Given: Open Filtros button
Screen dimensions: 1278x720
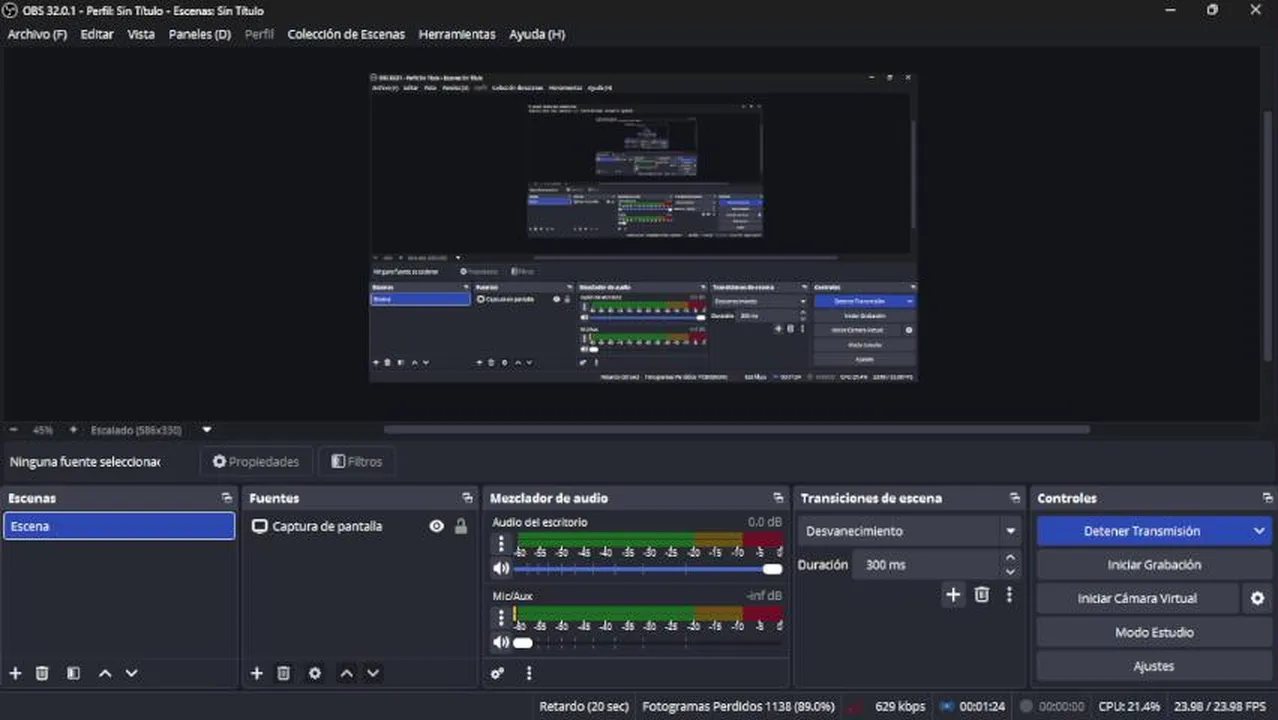Looking at the screenshot, I should 356,462.
